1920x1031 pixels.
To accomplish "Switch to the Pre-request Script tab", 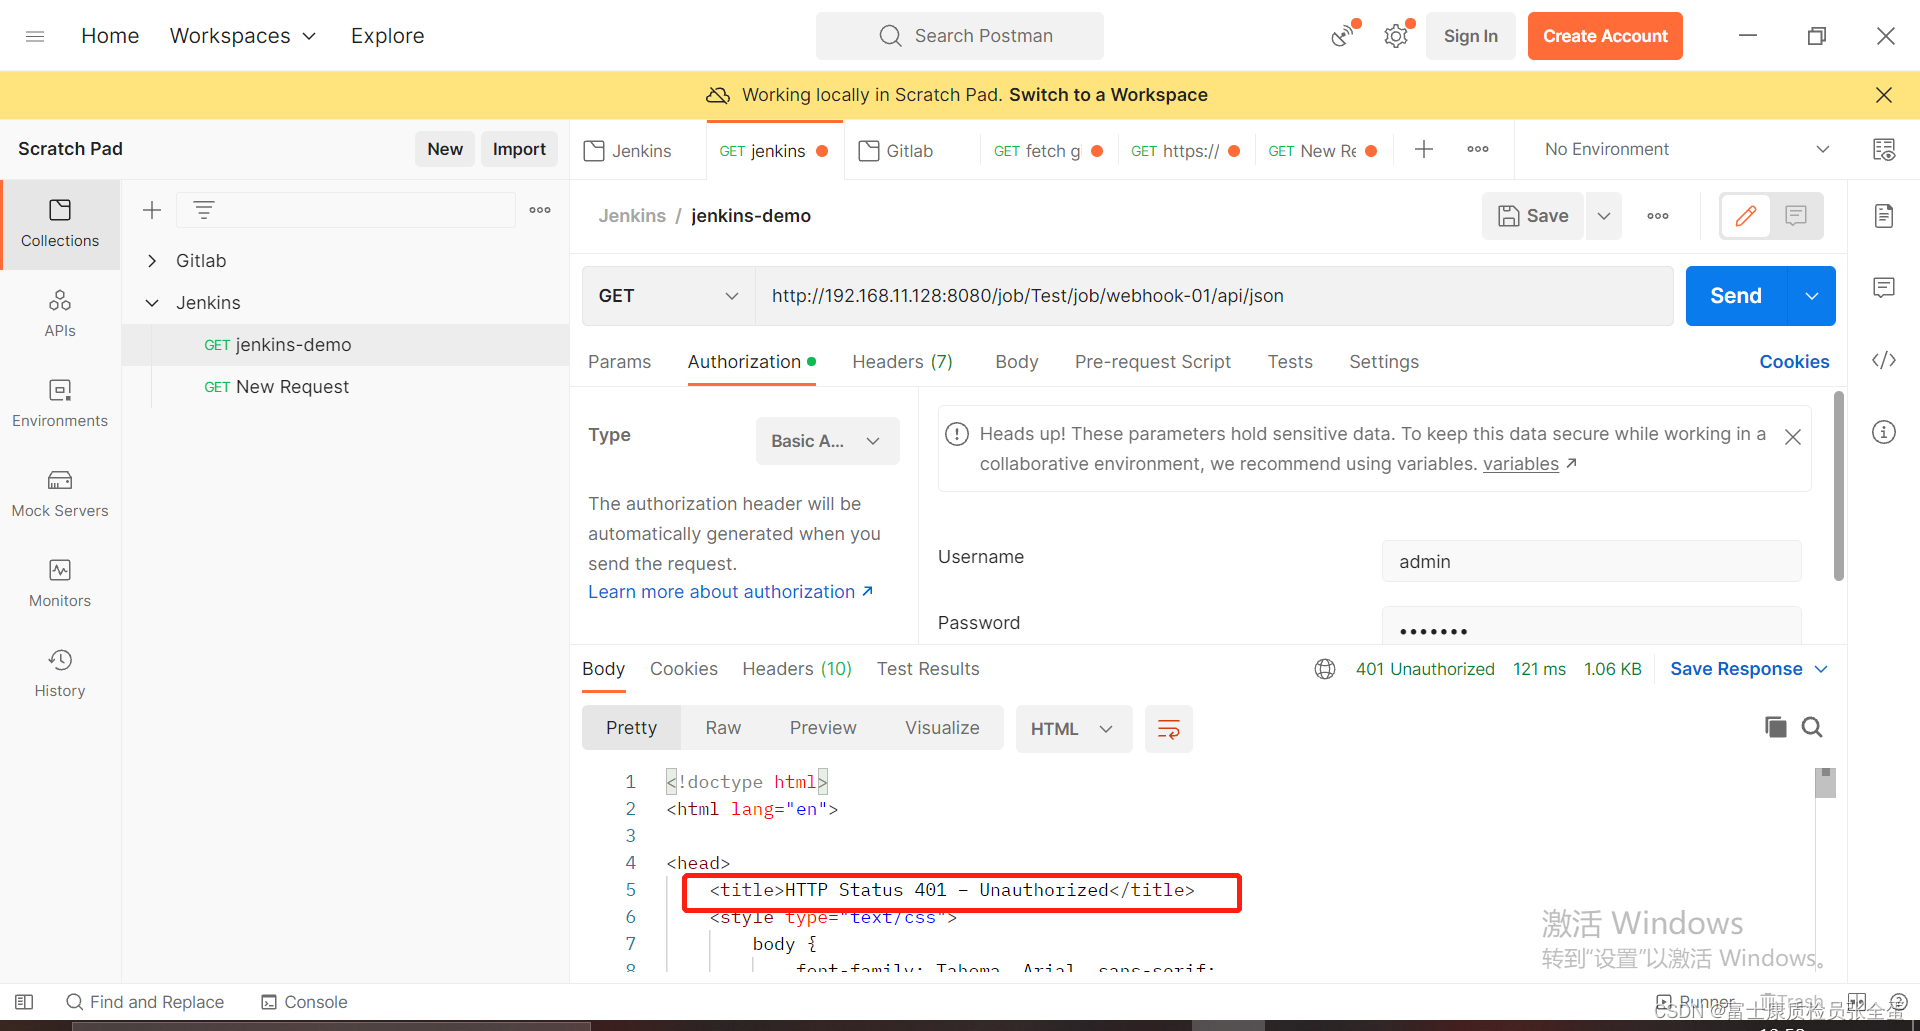I will point(1152,362).
